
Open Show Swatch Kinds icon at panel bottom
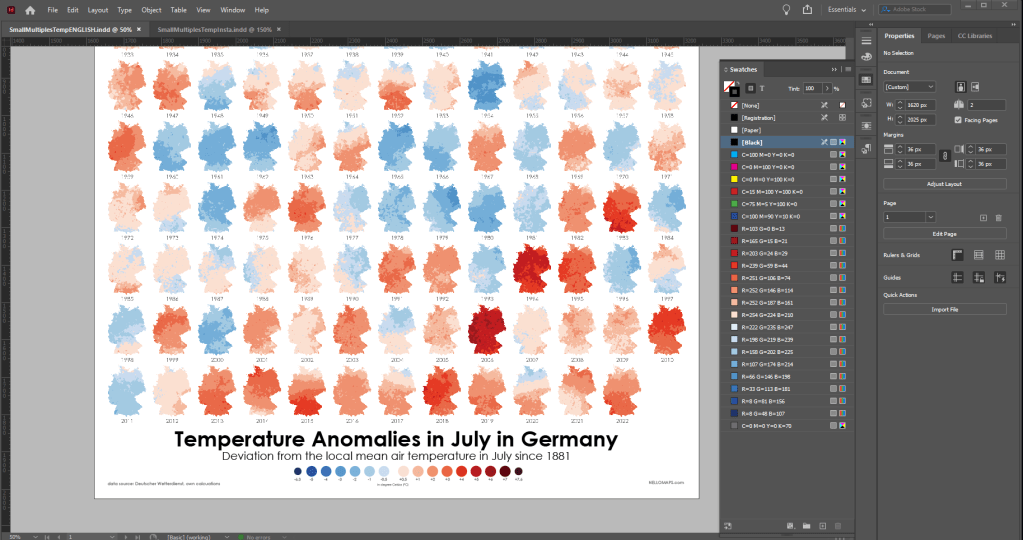click(x=790, y=526)
